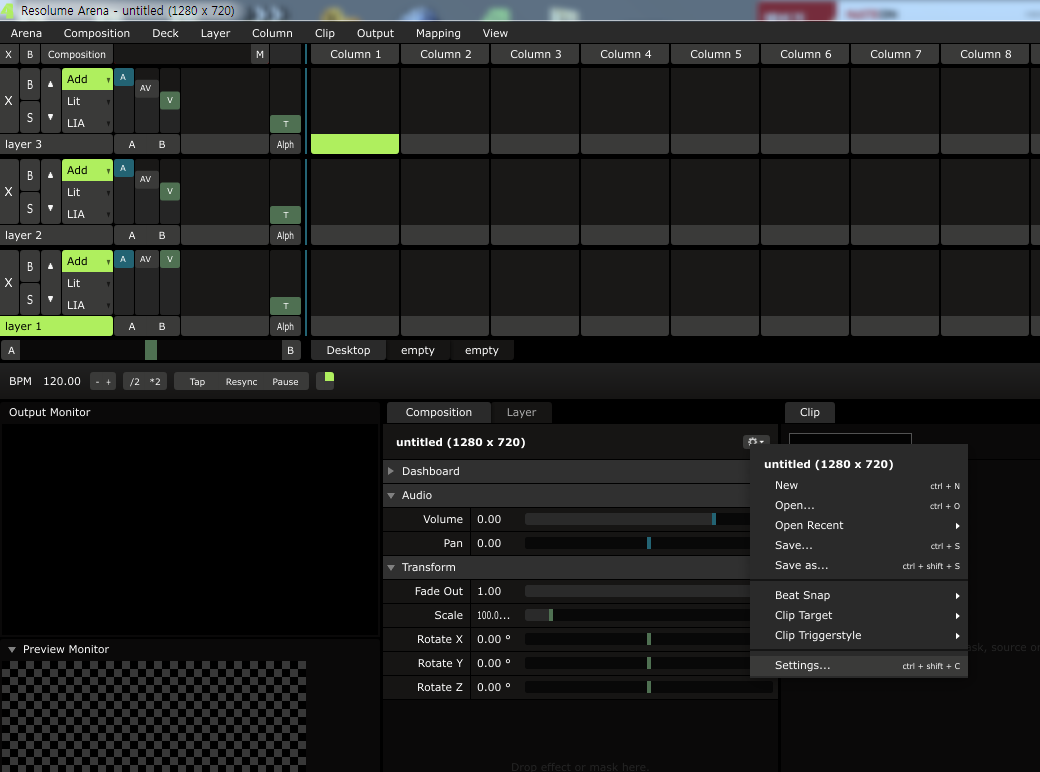Click the green beat indicator next to Pause
This screenshot has height=772, width=1040.
[x=329, y=377]
